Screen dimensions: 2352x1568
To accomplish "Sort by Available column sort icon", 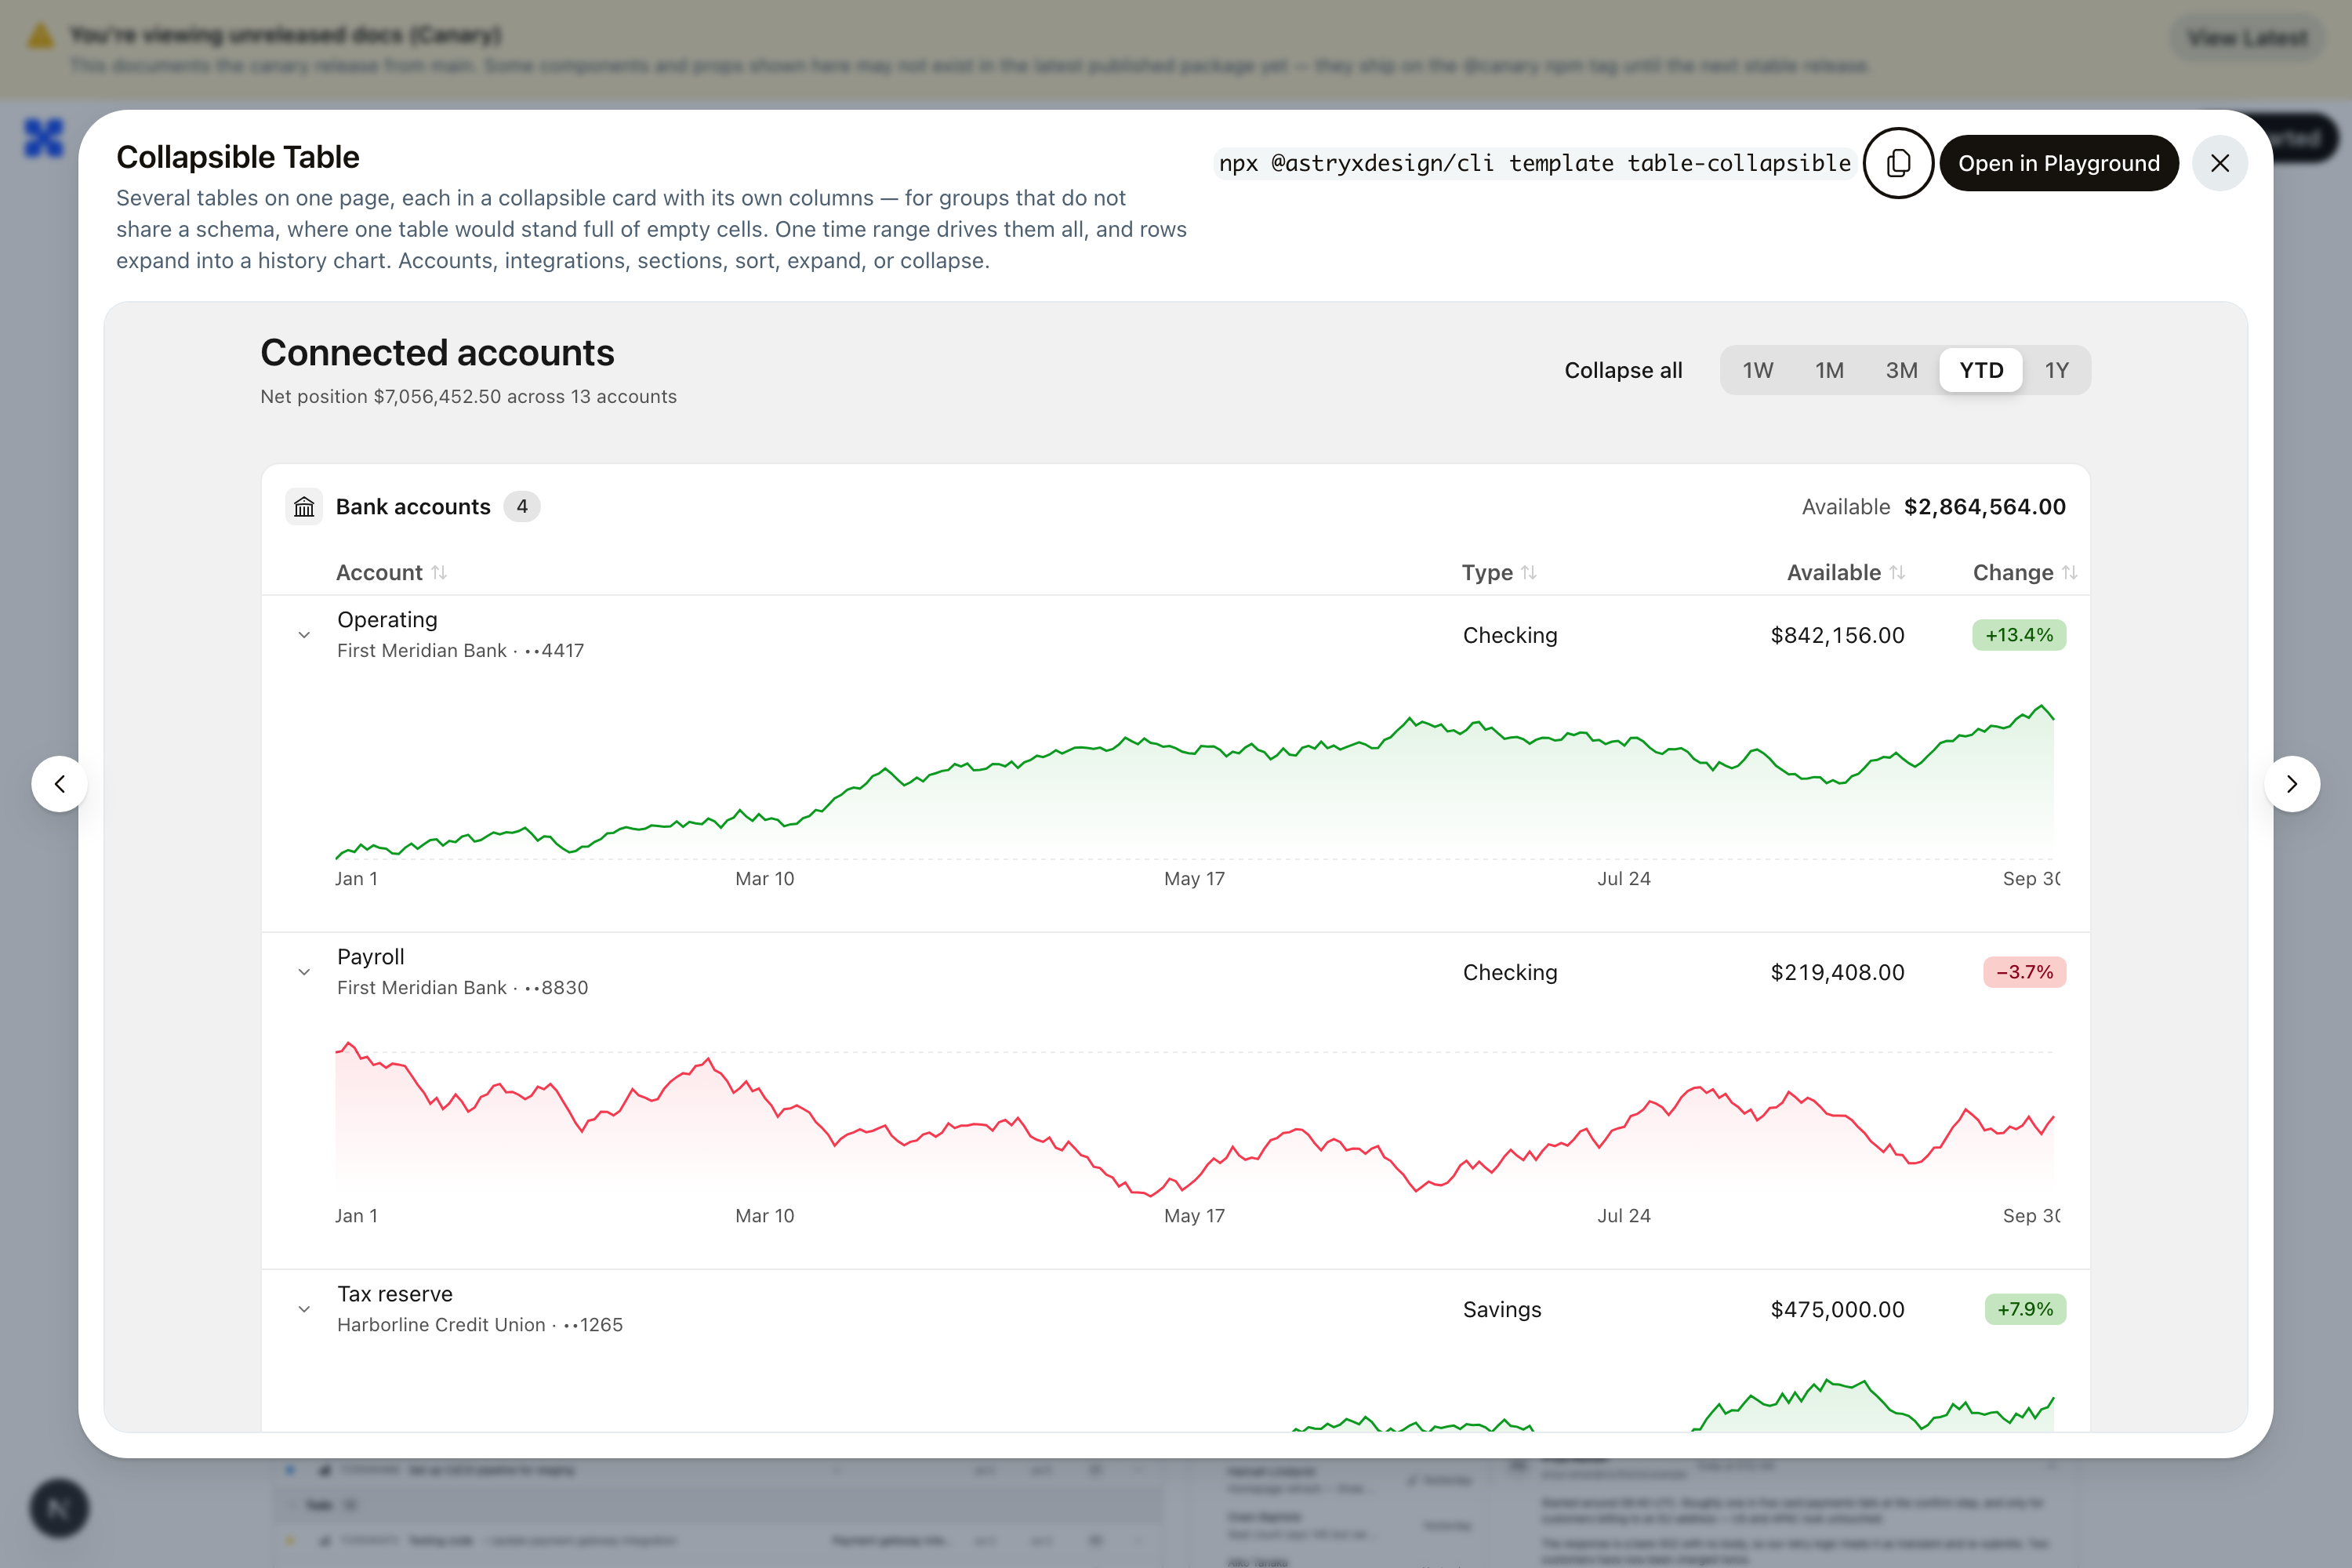I will point(1897,572).
